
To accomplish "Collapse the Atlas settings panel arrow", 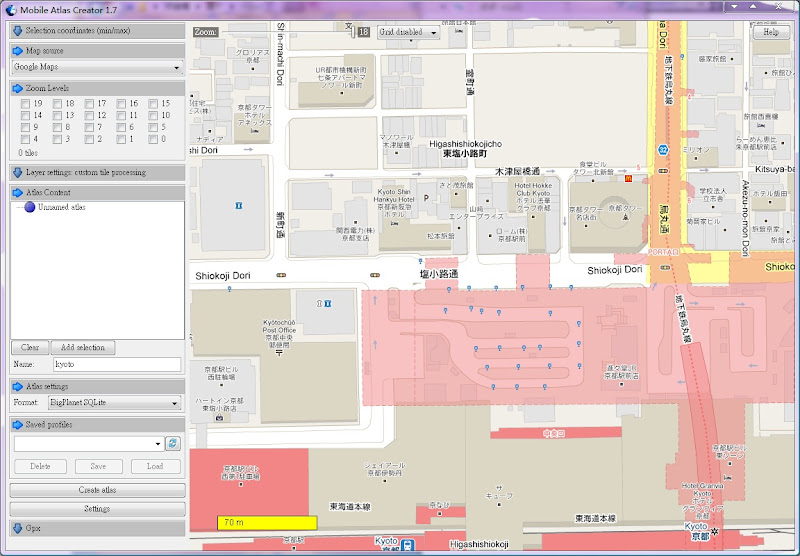I will click(x=18, y=386).
